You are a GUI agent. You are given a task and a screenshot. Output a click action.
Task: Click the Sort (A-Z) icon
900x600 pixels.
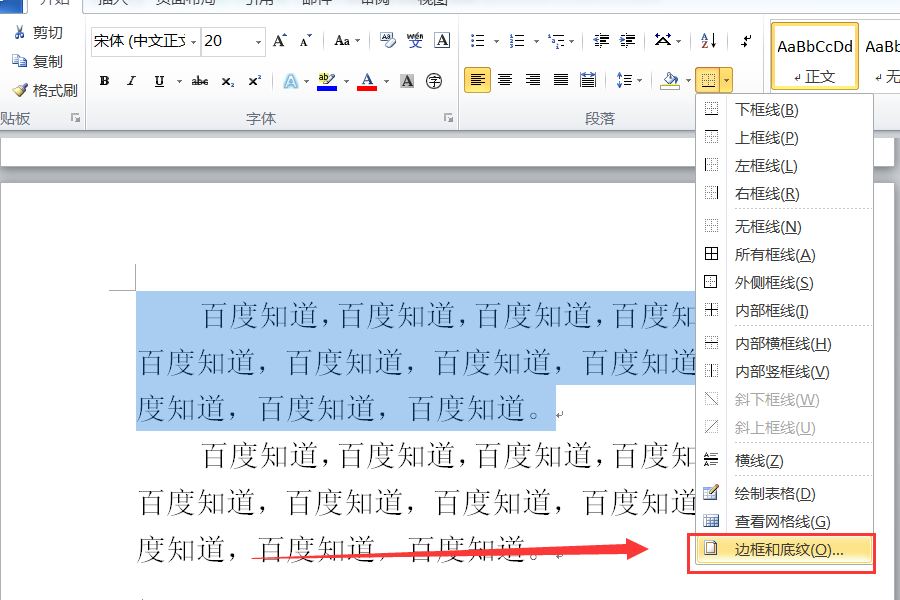pyautogui.click(x=708, y=40)
